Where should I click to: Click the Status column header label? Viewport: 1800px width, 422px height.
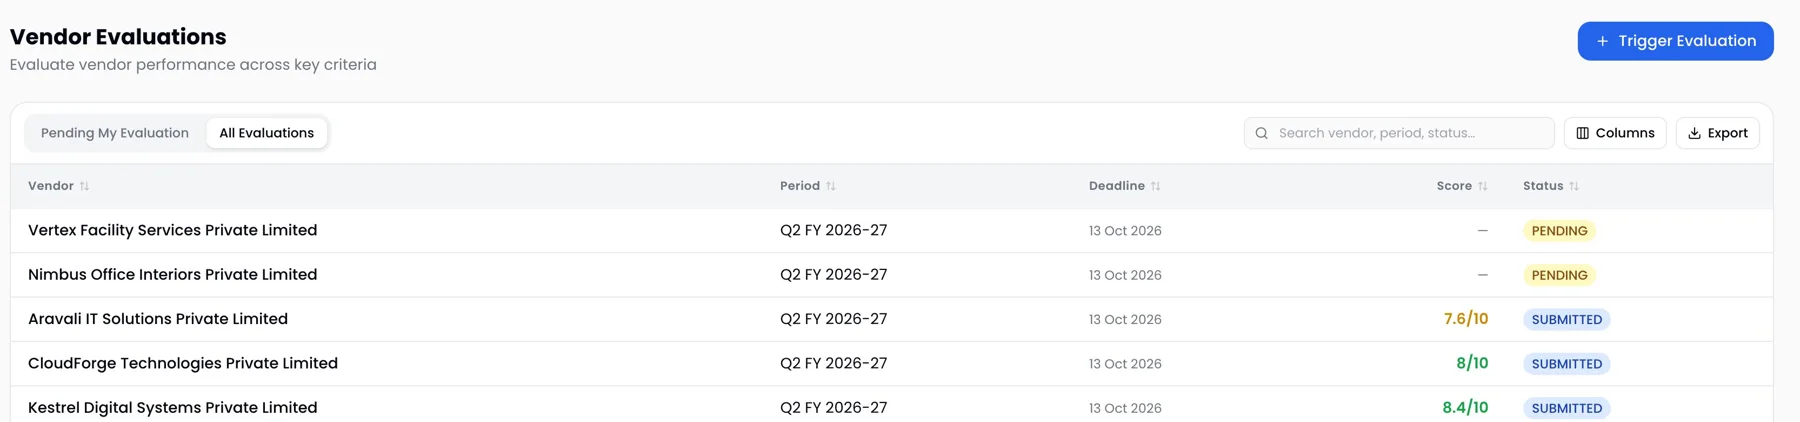coord(1543,186)
